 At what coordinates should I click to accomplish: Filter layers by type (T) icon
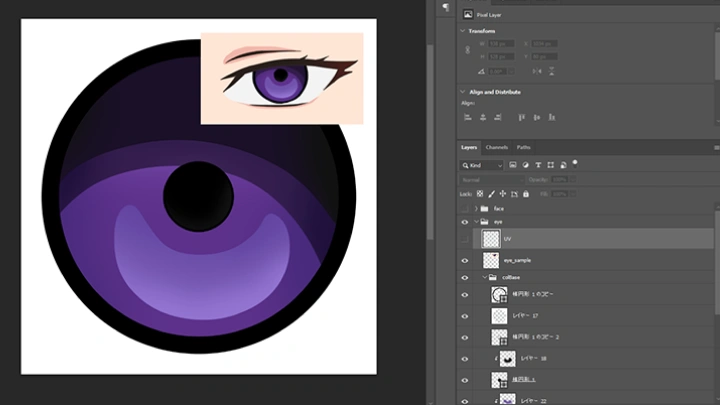tap(539, 165)
